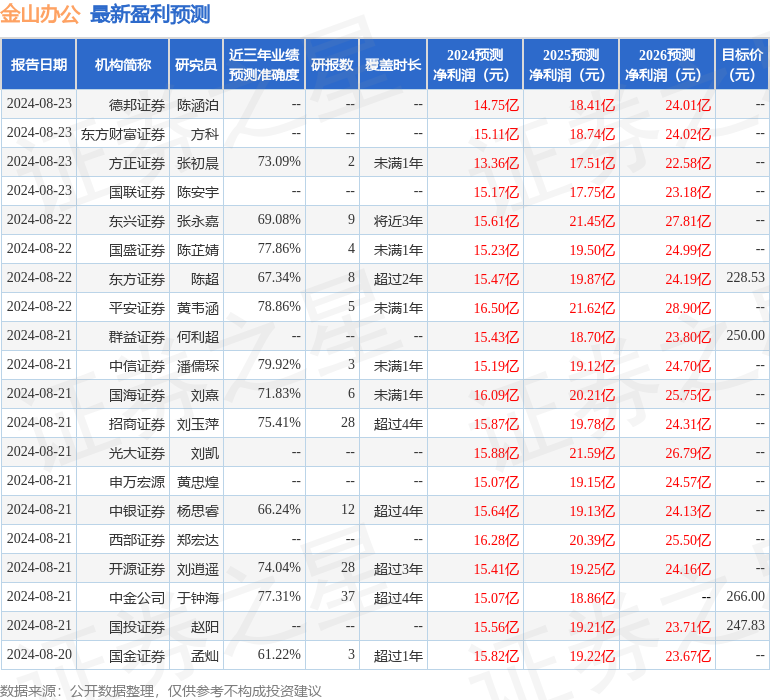Image resolution: width=770 pixels, height=700 pixels.
Task: Click target price 250.00
Action: tap(745, 335)
